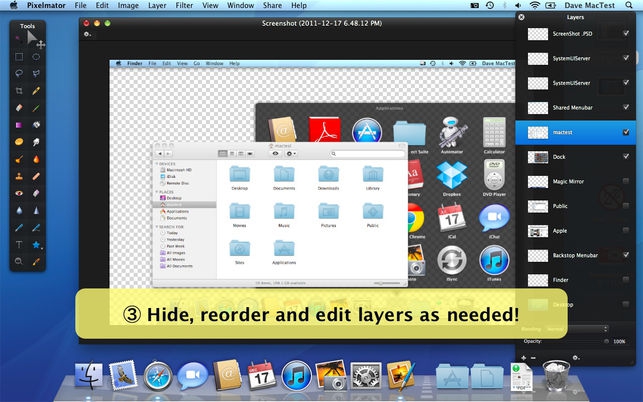
Task: Select the Type tool
Action: point(19,244)
